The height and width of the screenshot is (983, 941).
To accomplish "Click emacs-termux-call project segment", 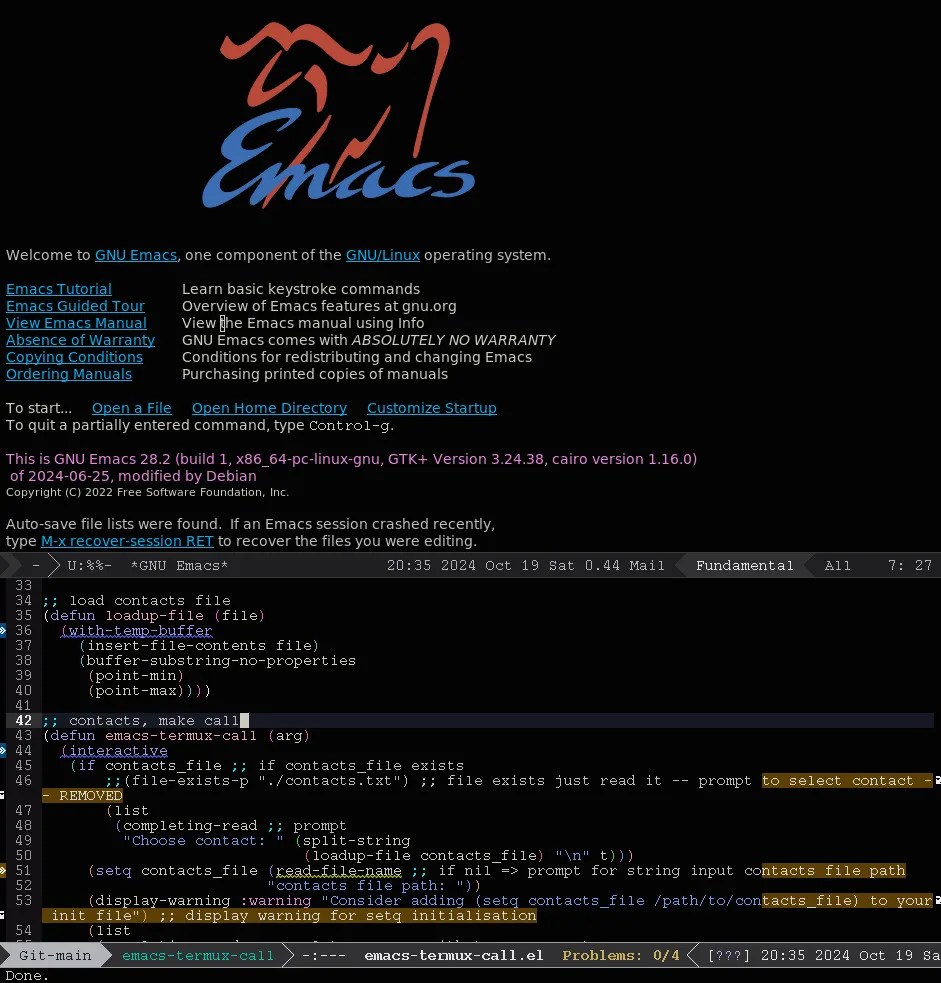I will pos(197,955).
